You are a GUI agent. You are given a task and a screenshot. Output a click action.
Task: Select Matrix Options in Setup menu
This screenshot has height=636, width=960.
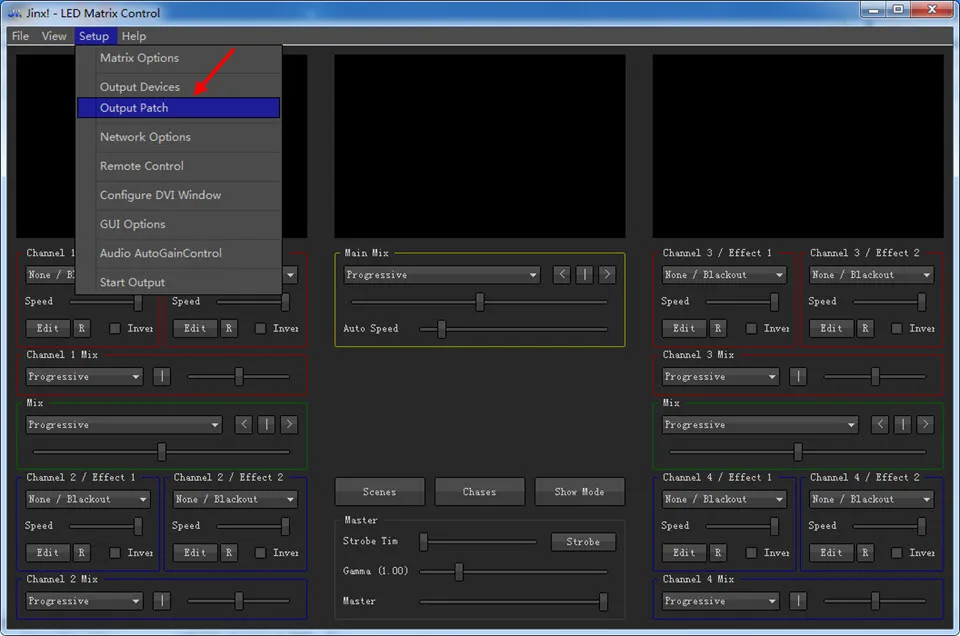[x=179, y=58]
